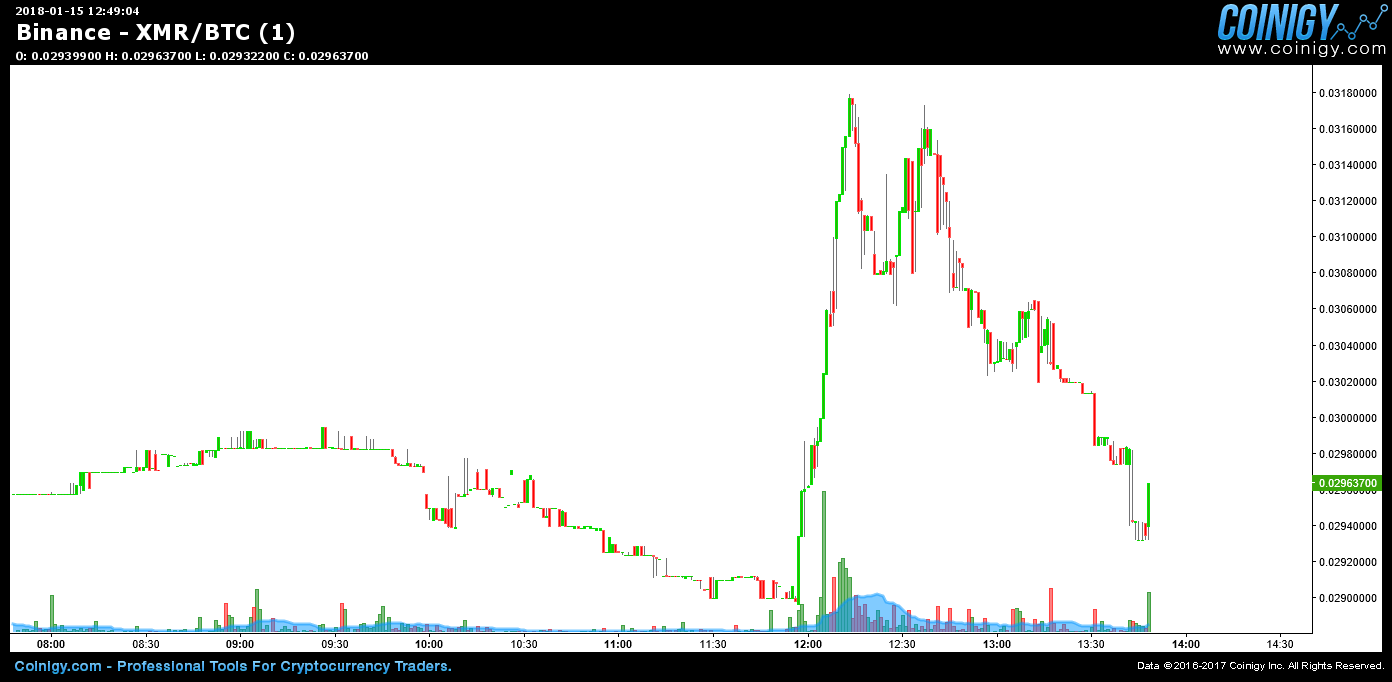This screenshot has height=682, width=1392.
Task: Click the 0.03120000 price axis label
Action: click(x=1350, y=201)
